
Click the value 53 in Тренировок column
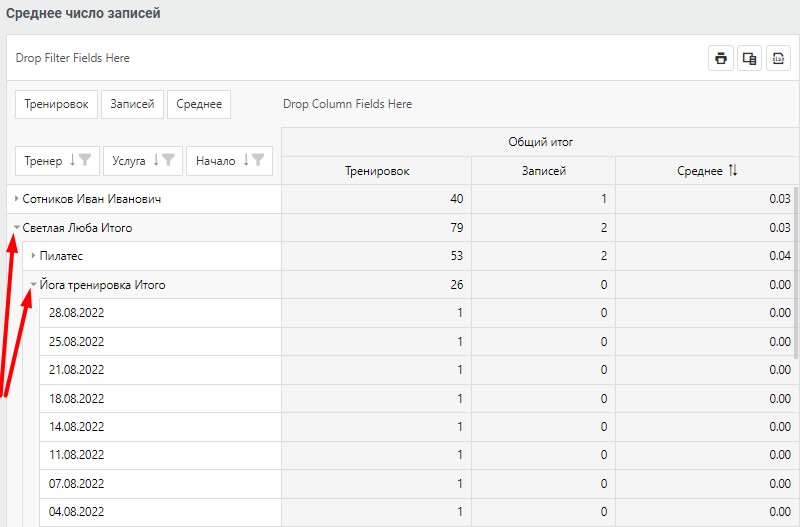click(x=457, y=256)
